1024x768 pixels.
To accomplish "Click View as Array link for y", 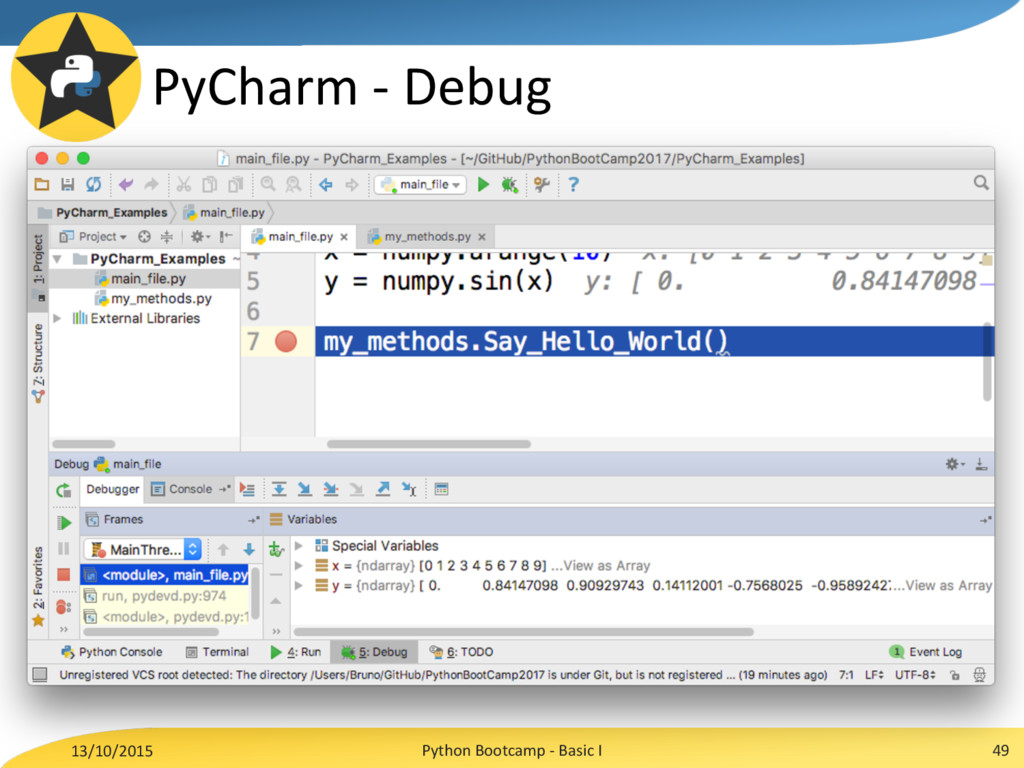I will [x=948, y=586].
